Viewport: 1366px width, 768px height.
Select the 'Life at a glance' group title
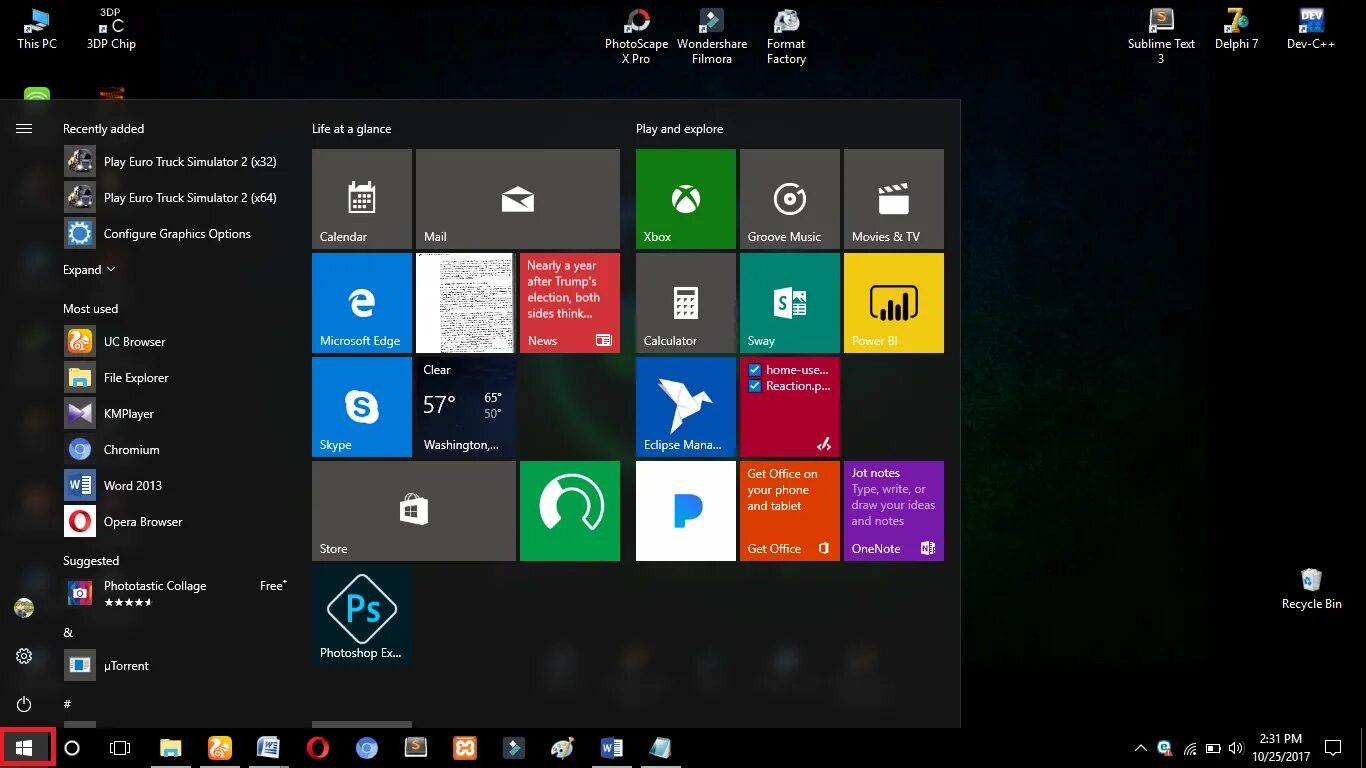point(352,129)
